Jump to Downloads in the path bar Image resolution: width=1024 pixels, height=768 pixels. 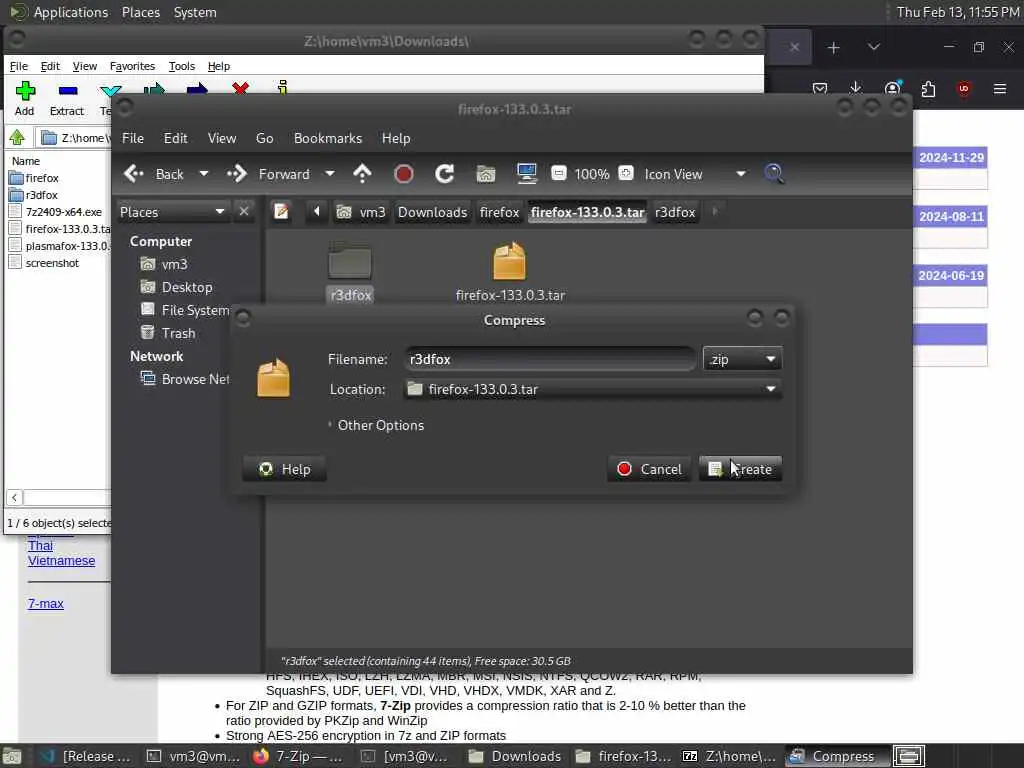(x=432, y=212)
